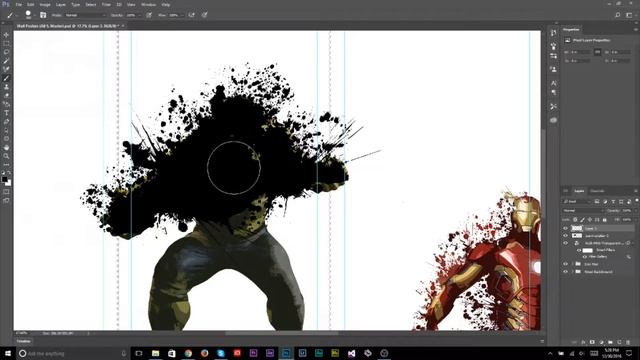Select the Lasso tool
Image resolution: width=640 pixels, height=360 pixels.
(6, 52)
